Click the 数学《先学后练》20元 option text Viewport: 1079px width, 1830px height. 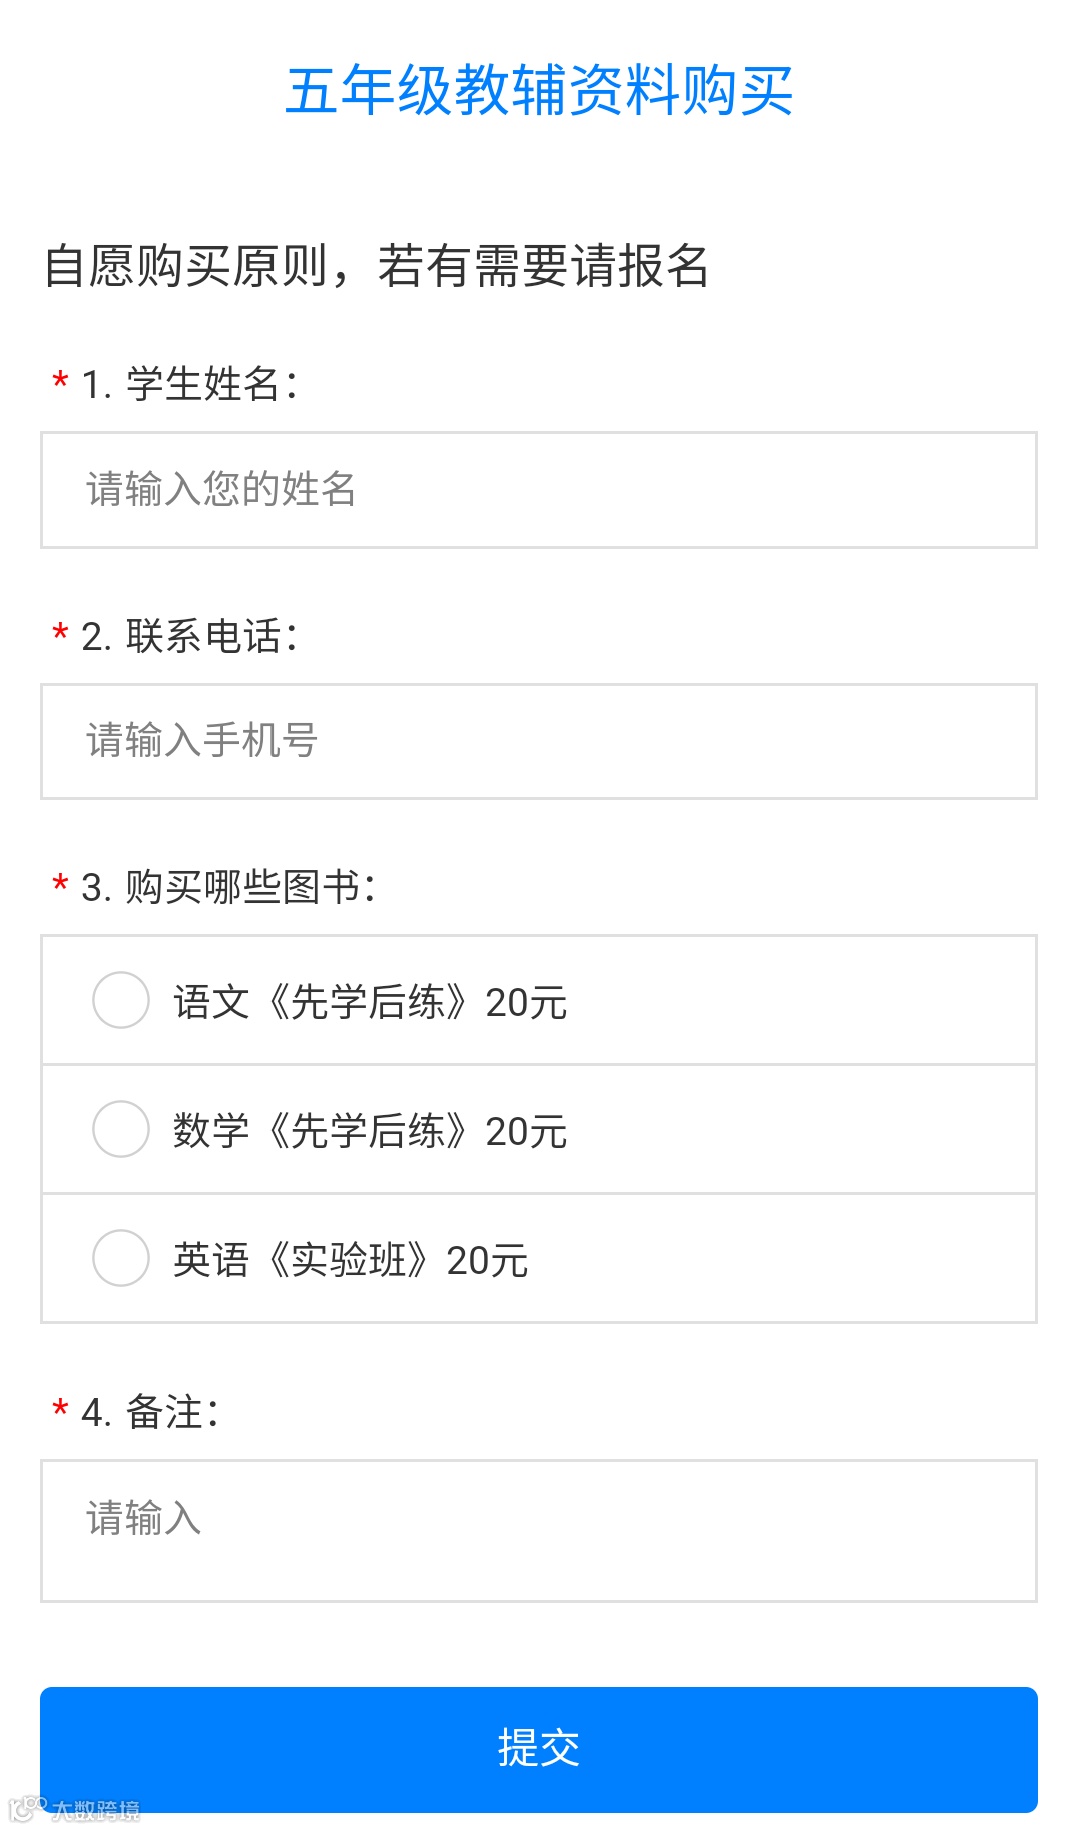pyautogui.click(x=370, y=1131)
